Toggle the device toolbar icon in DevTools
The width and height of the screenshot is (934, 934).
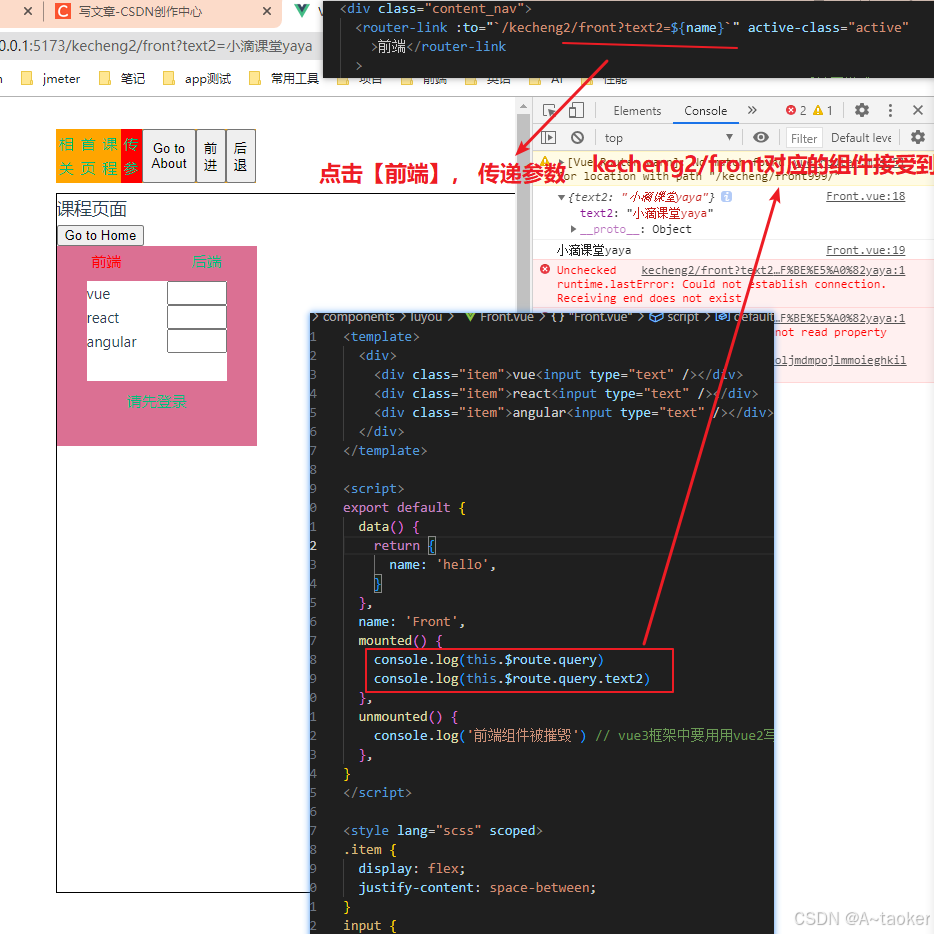tap(577, 110)
